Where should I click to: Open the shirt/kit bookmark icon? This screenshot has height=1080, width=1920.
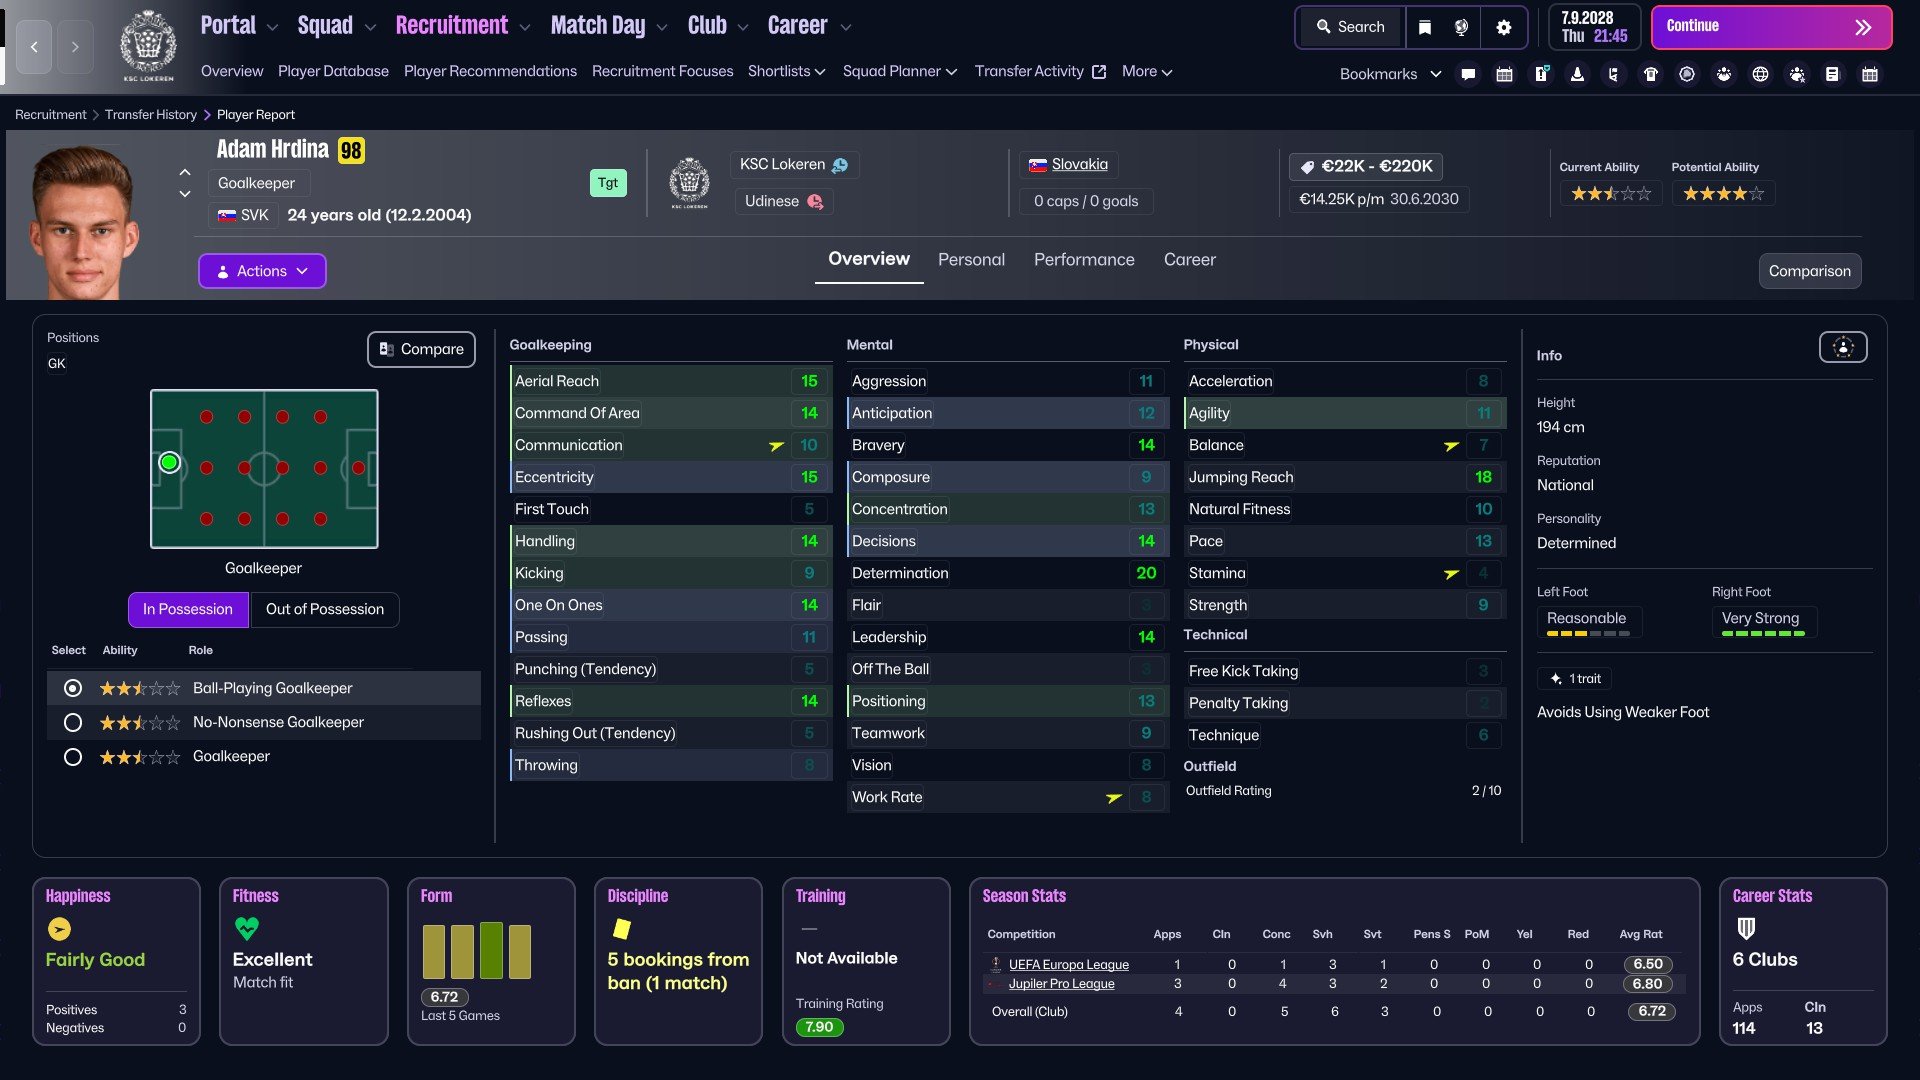(x=1651, y=74)
